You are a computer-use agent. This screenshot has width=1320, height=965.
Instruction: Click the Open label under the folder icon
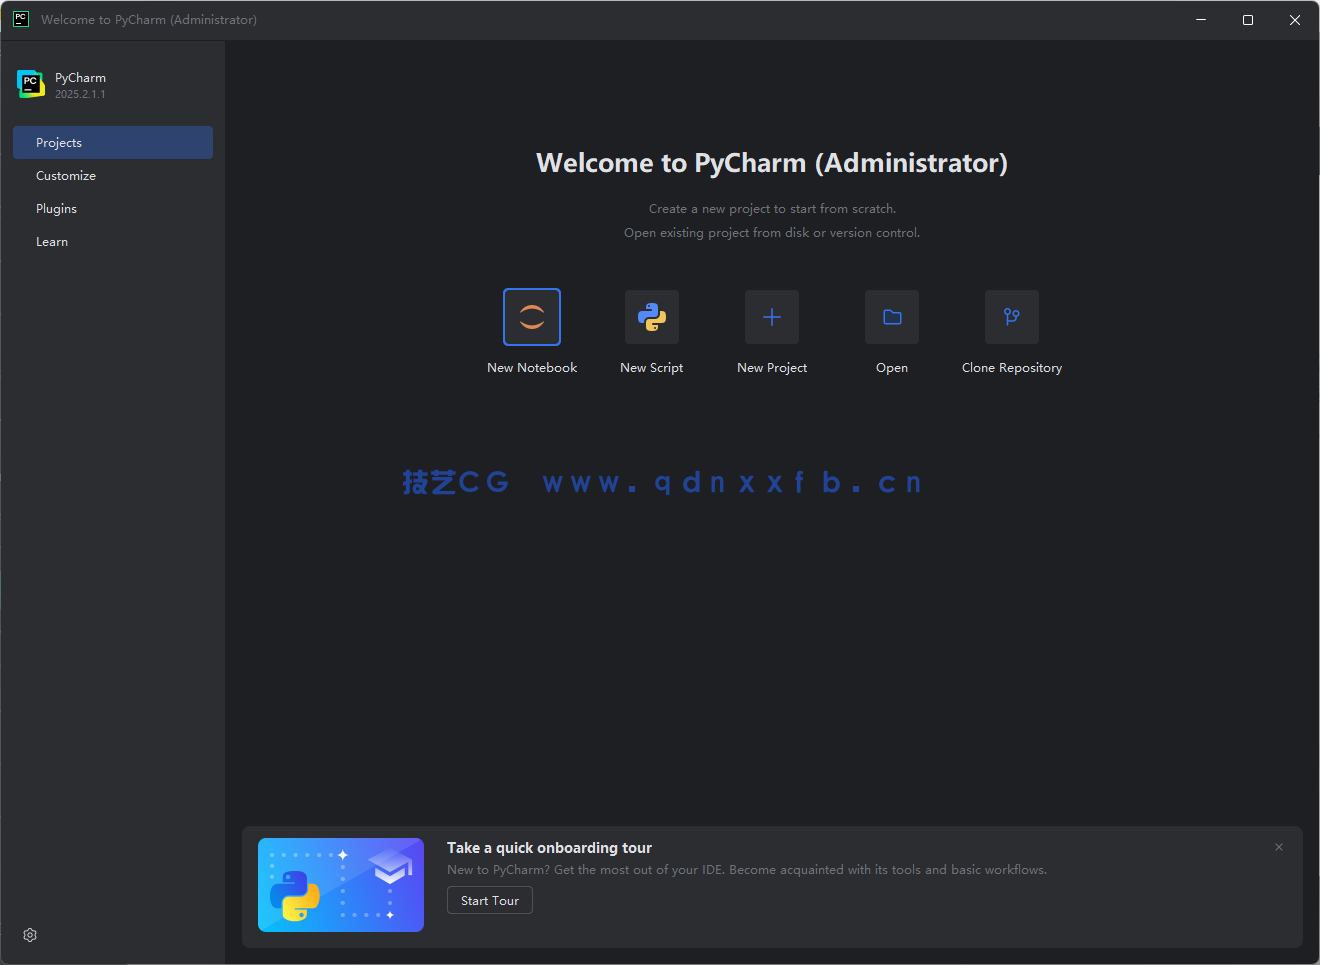[x=891, y=367]
